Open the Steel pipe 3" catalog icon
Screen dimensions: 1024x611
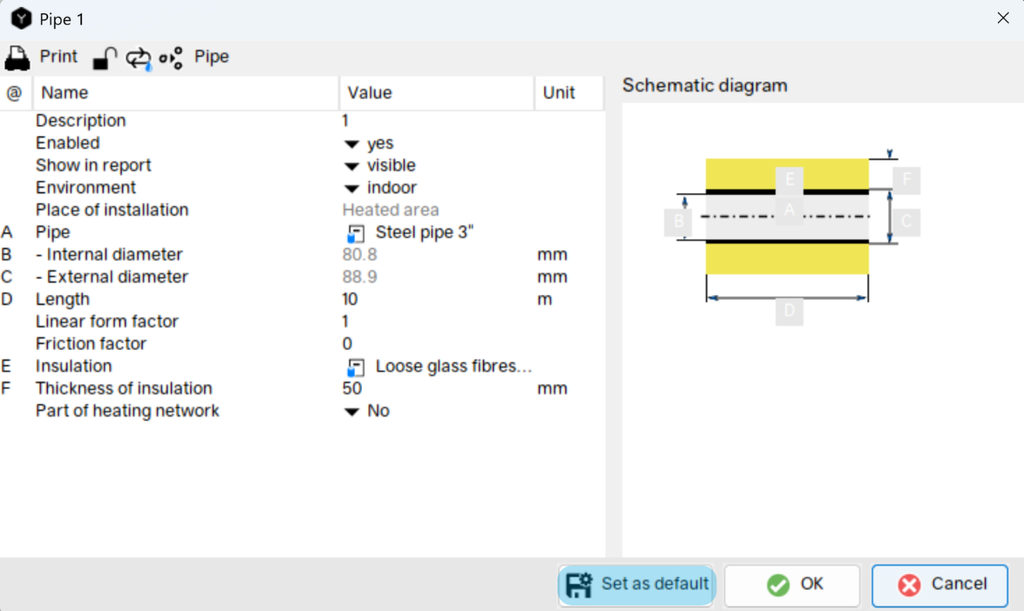(355, 233)
